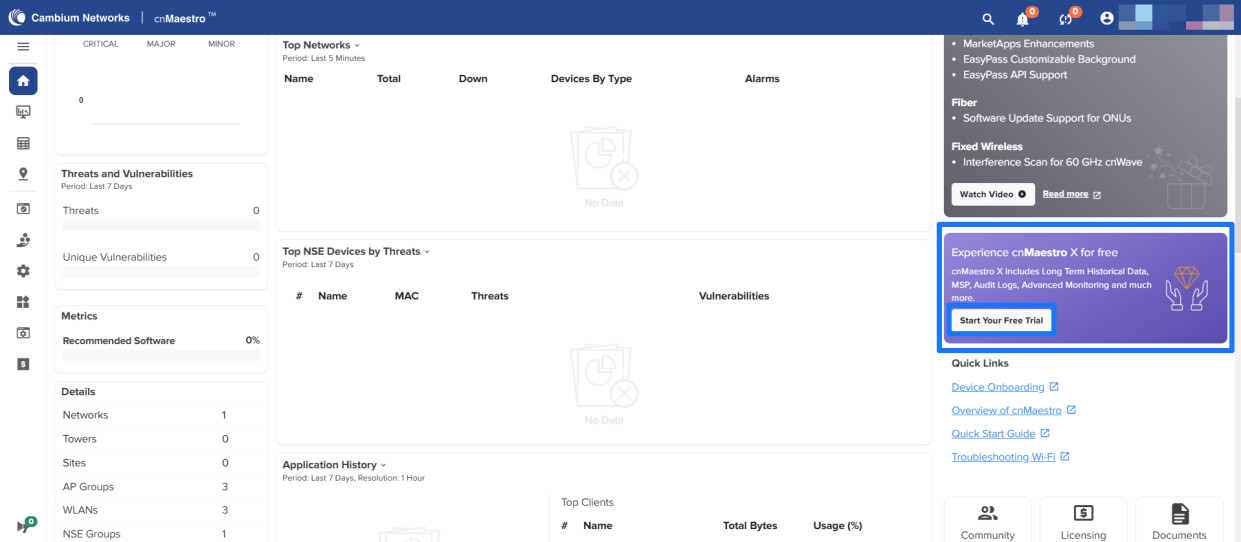Image resolution: width=1241 pixels, height=542 pixels.
Task: Click Start Your Free Trial button
Action: 1001,321
